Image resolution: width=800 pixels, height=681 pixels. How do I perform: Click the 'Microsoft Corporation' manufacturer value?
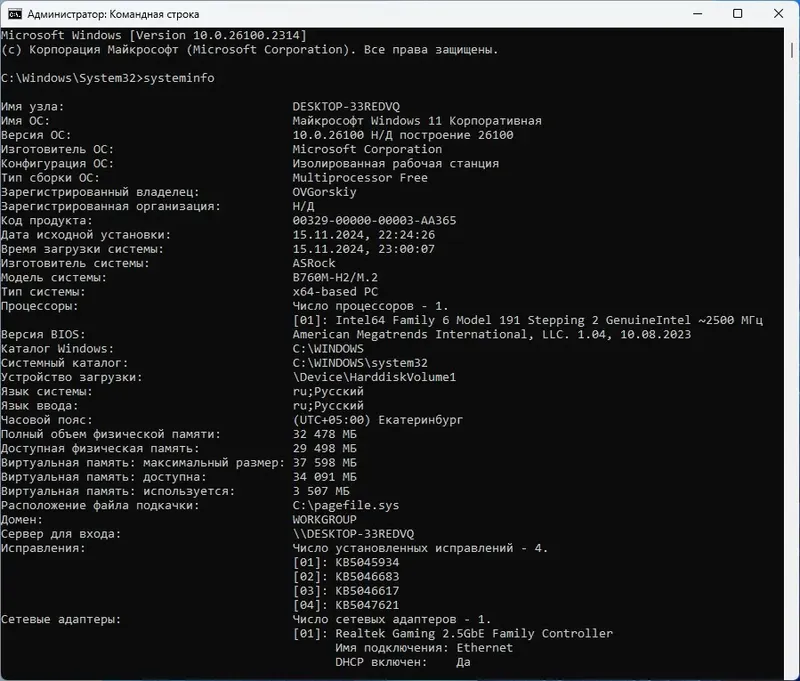367,149
